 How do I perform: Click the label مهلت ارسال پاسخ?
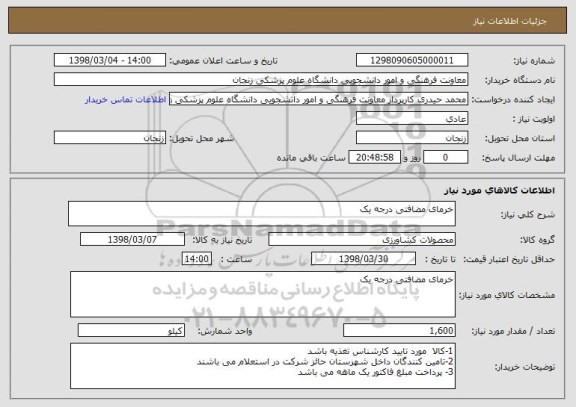pyautogui.click(x=518, y=158)
